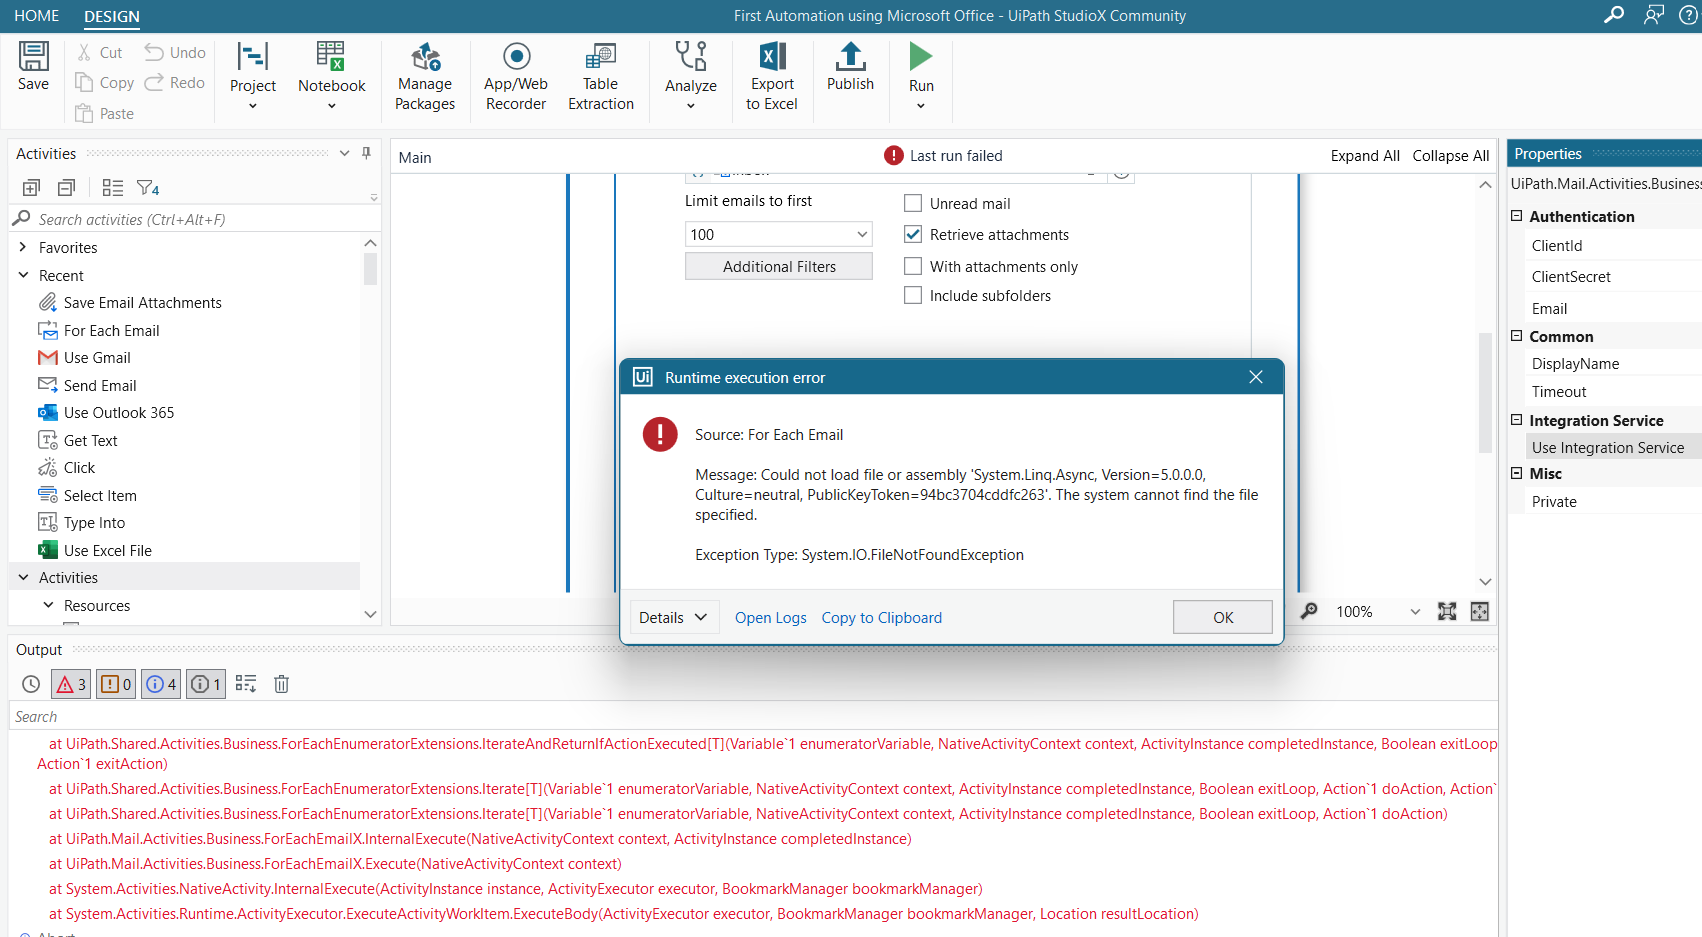Image resolution: width=1702 pixels, height=937 pixels.
Task: Open Logs from the error dialog
Action: (x=770, y=618)
